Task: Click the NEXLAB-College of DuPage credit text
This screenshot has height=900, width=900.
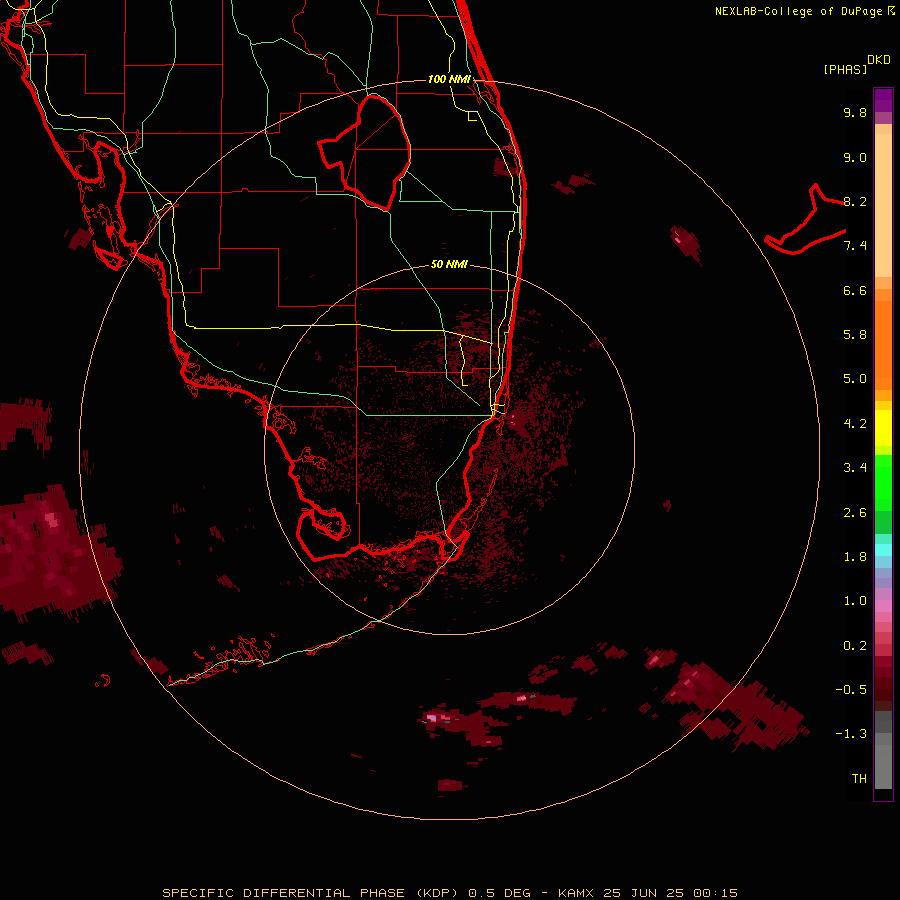Action: 798,11
